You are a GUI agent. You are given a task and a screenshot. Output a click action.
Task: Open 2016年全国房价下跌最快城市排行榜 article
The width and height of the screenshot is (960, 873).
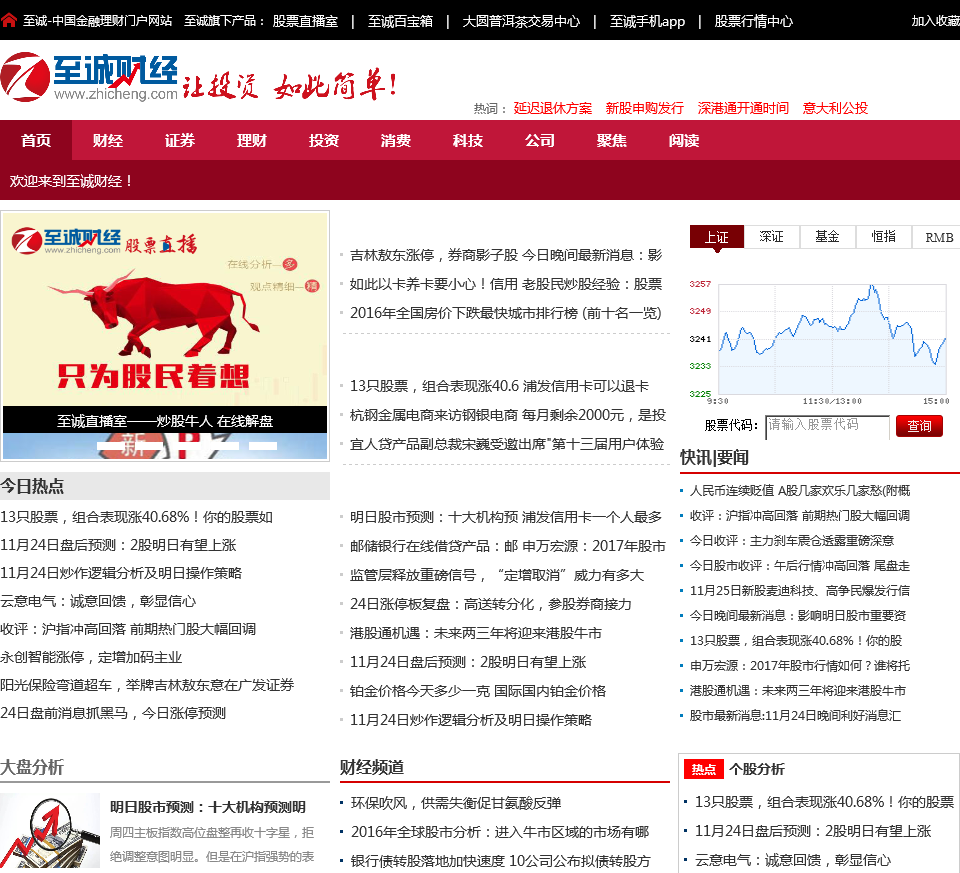506,313
